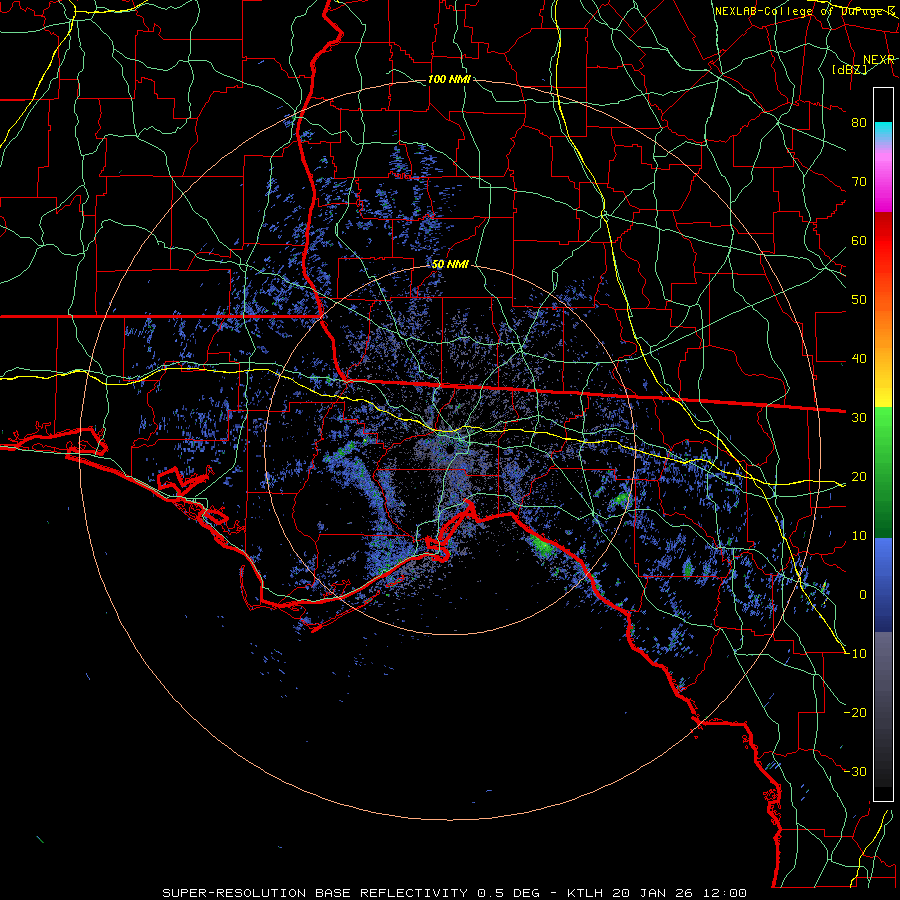Click the -10 value on the dBZ scale
This screenshot has width=900, height=900.
coord(855,653)
